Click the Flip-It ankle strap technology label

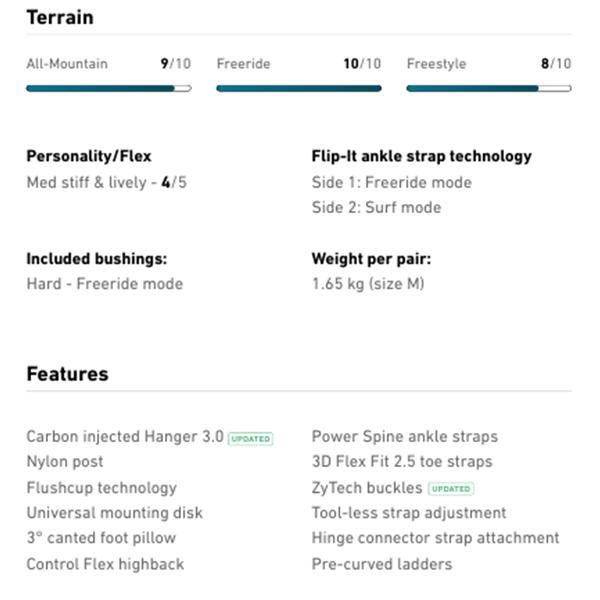pyautogui.click(x=421, y=156)
